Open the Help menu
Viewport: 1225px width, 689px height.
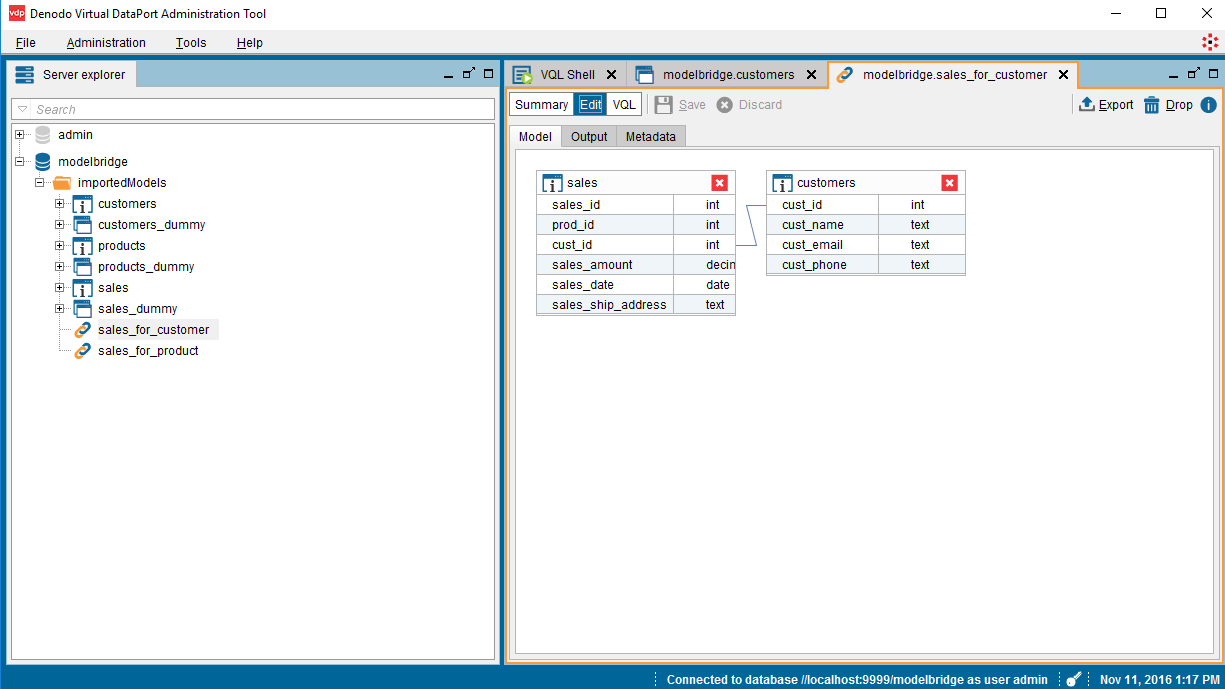[x=250, y=43]
